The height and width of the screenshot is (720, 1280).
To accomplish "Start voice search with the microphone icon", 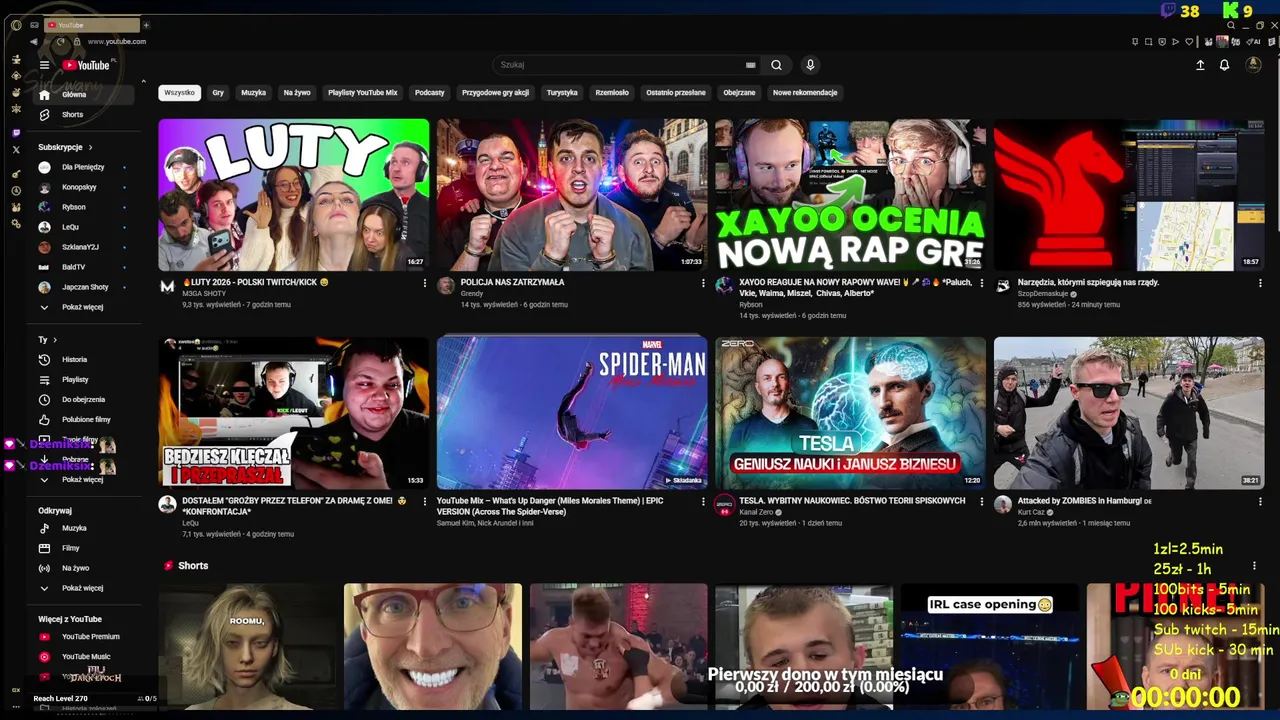I will click(x=810, y=65).
